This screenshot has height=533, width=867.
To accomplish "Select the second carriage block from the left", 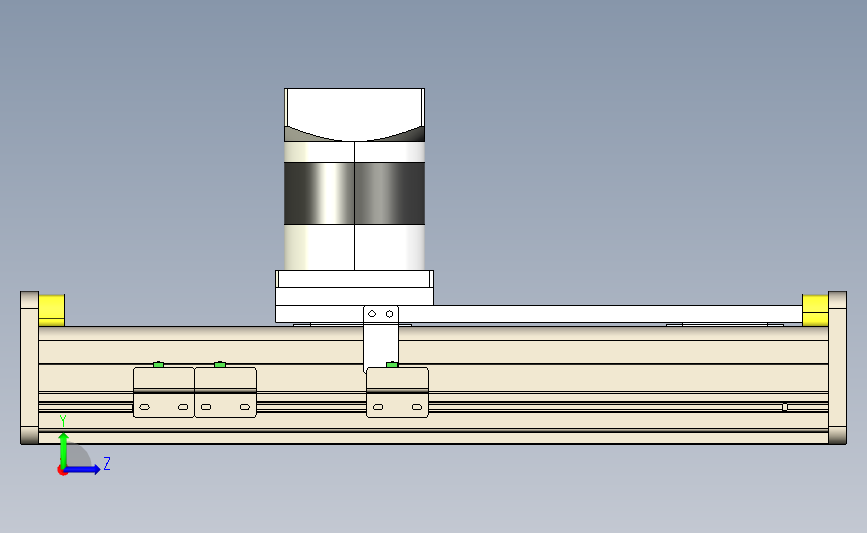I will click(226, 392).
